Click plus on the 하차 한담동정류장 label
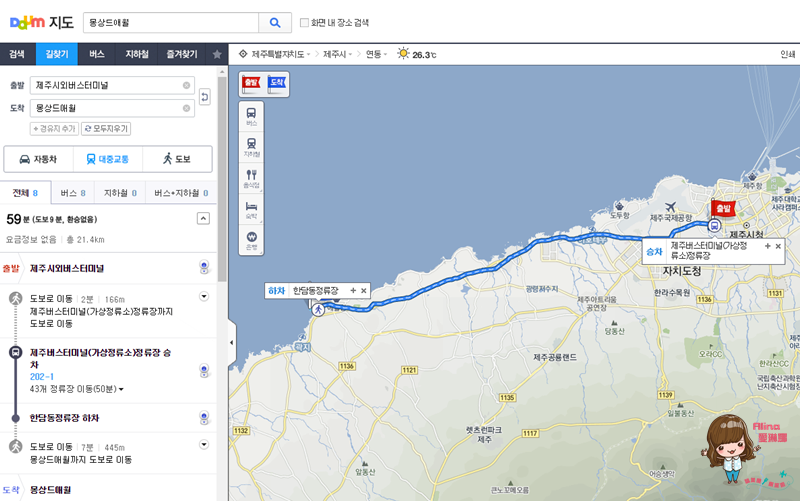The height and width of the screenshot is (501, 800). click(x=353, y=290)
